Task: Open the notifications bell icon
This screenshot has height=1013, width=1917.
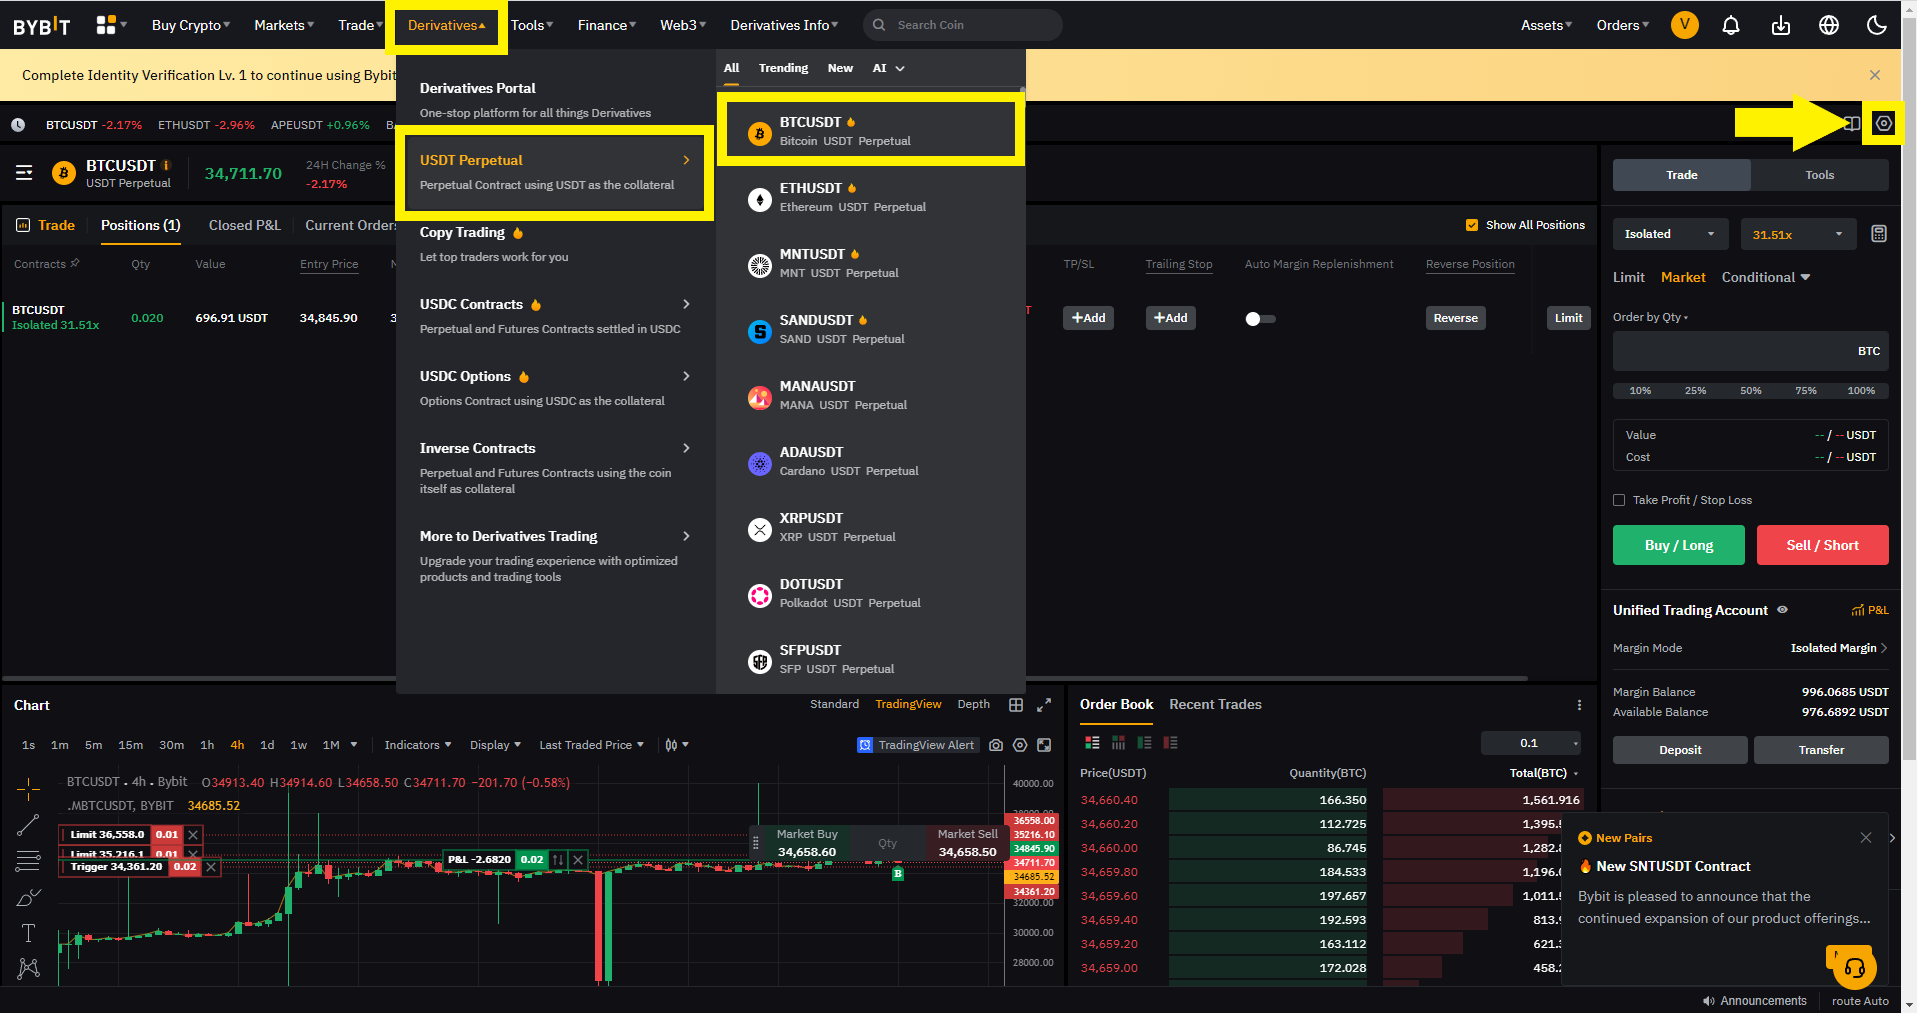Action: click(1731, 25)
